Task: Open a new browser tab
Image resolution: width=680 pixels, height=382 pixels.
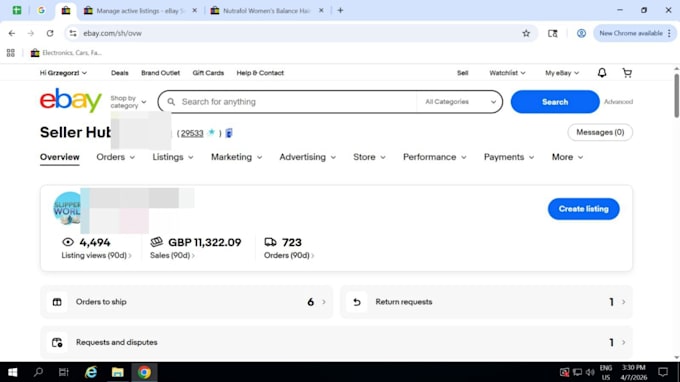Action: pyautogui.click(x=340, y=10)
